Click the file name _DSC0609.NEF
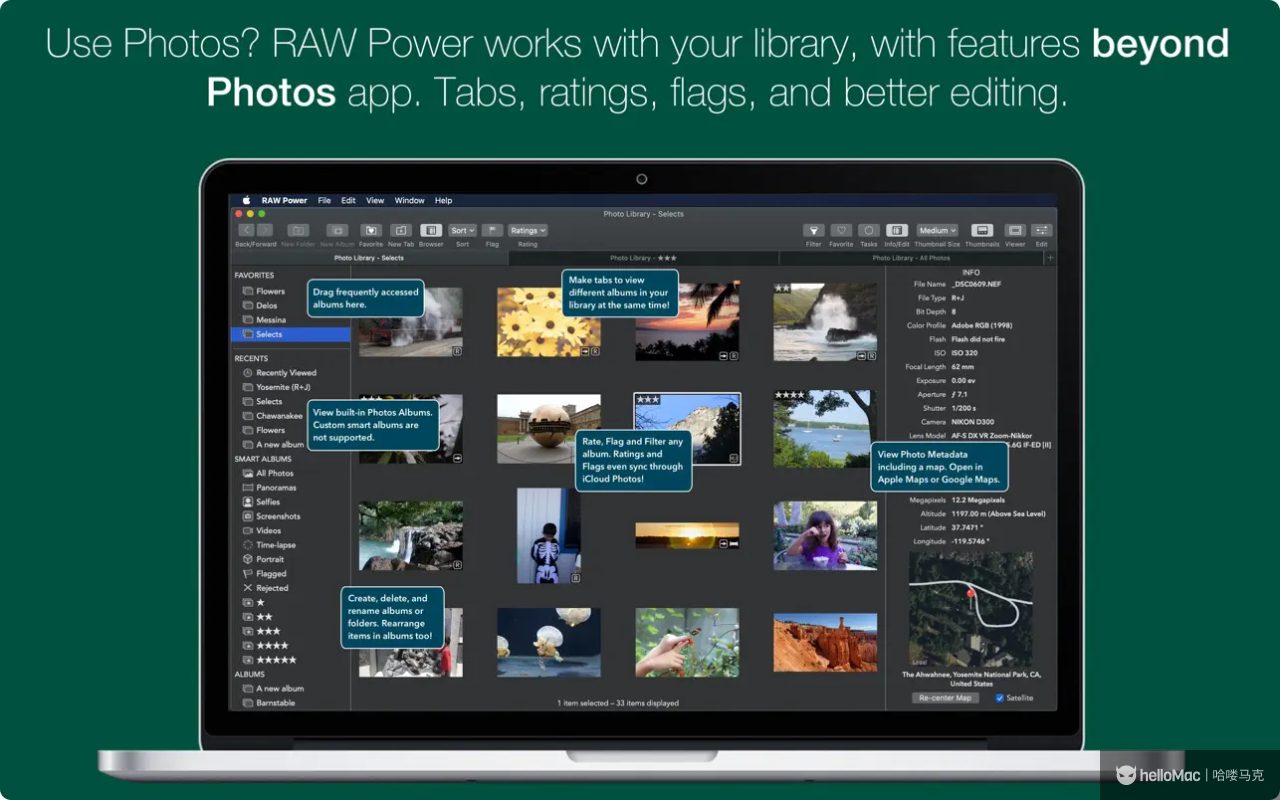 974,285
